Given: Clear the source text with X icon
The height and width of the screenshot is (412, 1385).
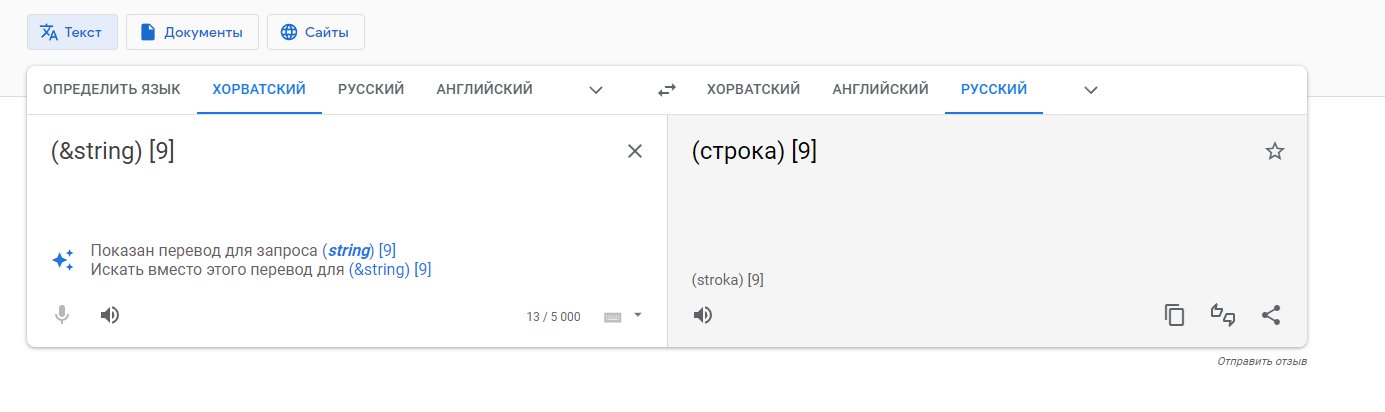Looking at the screenshot, I should 635,151.
